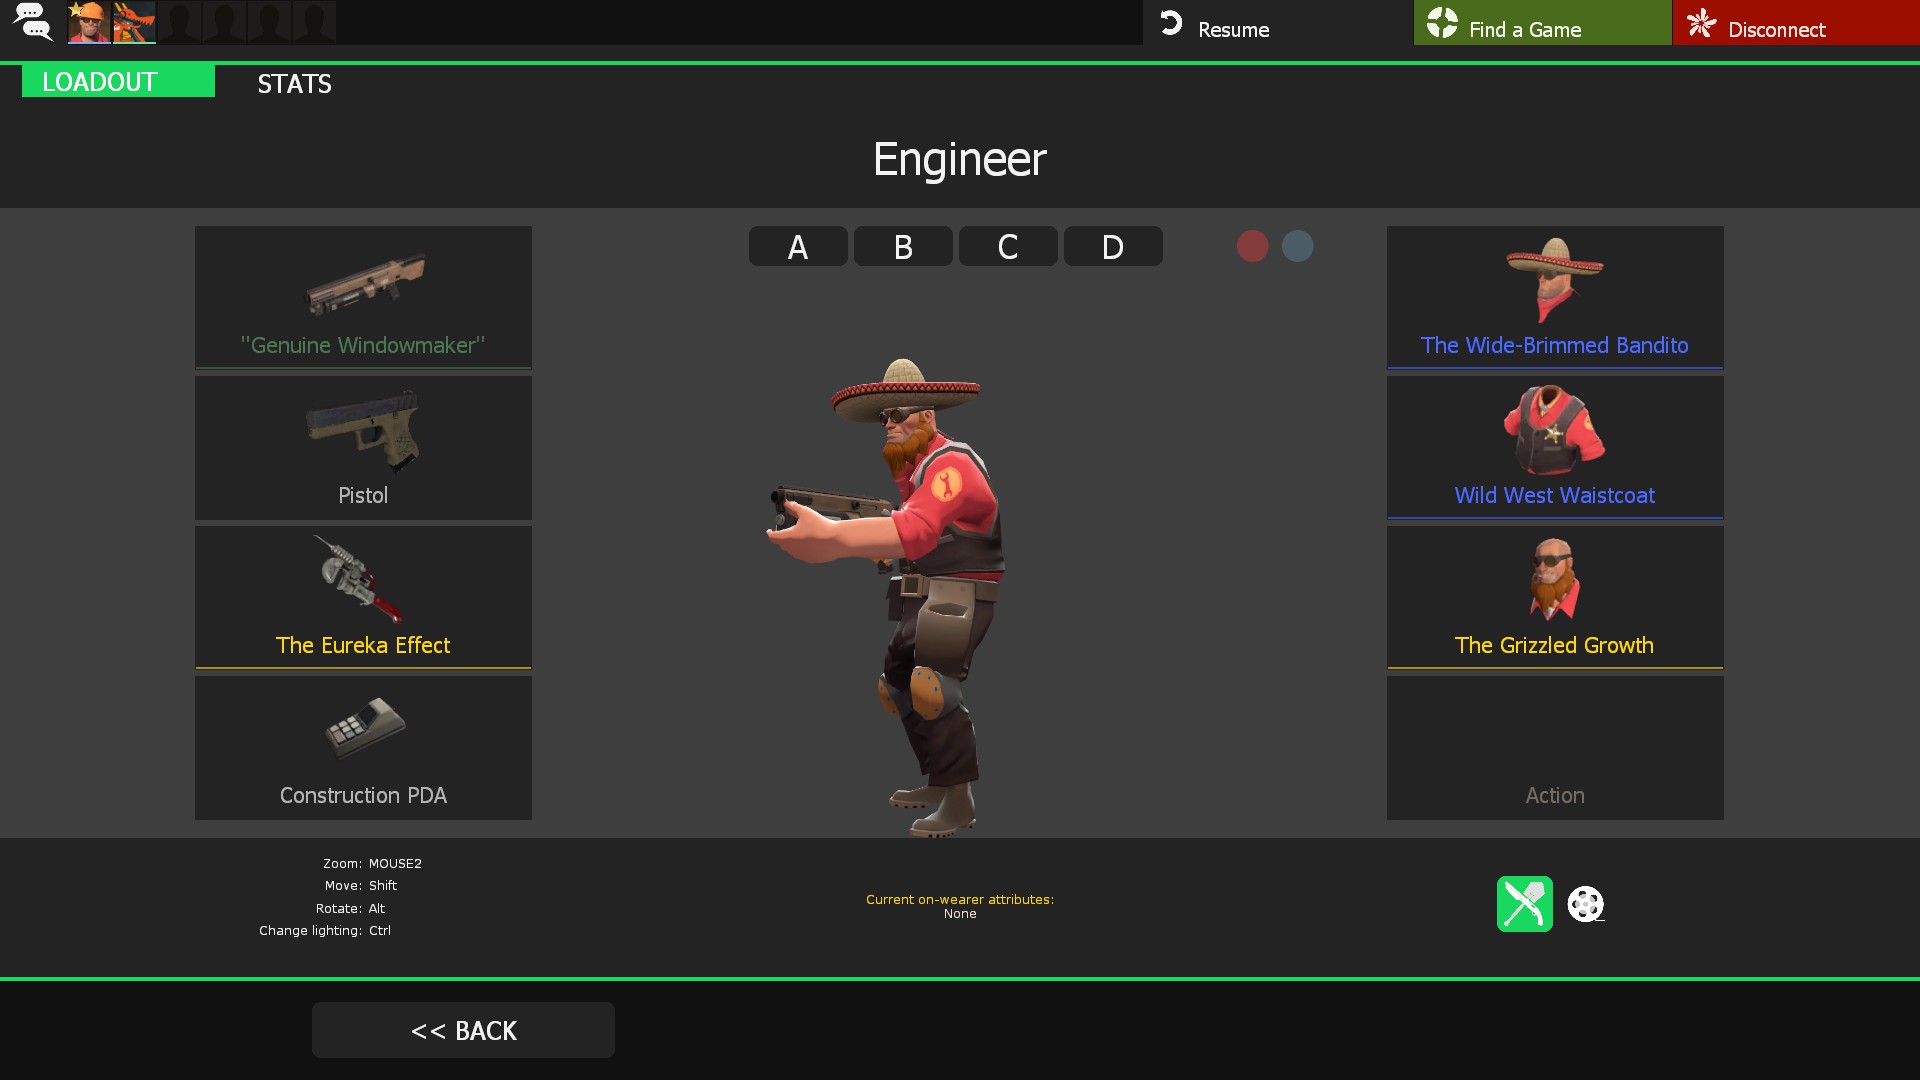Viewport: 1920px width, 1080px height.
Task: Select the blue team color swatch
Action: [1297, 246]
